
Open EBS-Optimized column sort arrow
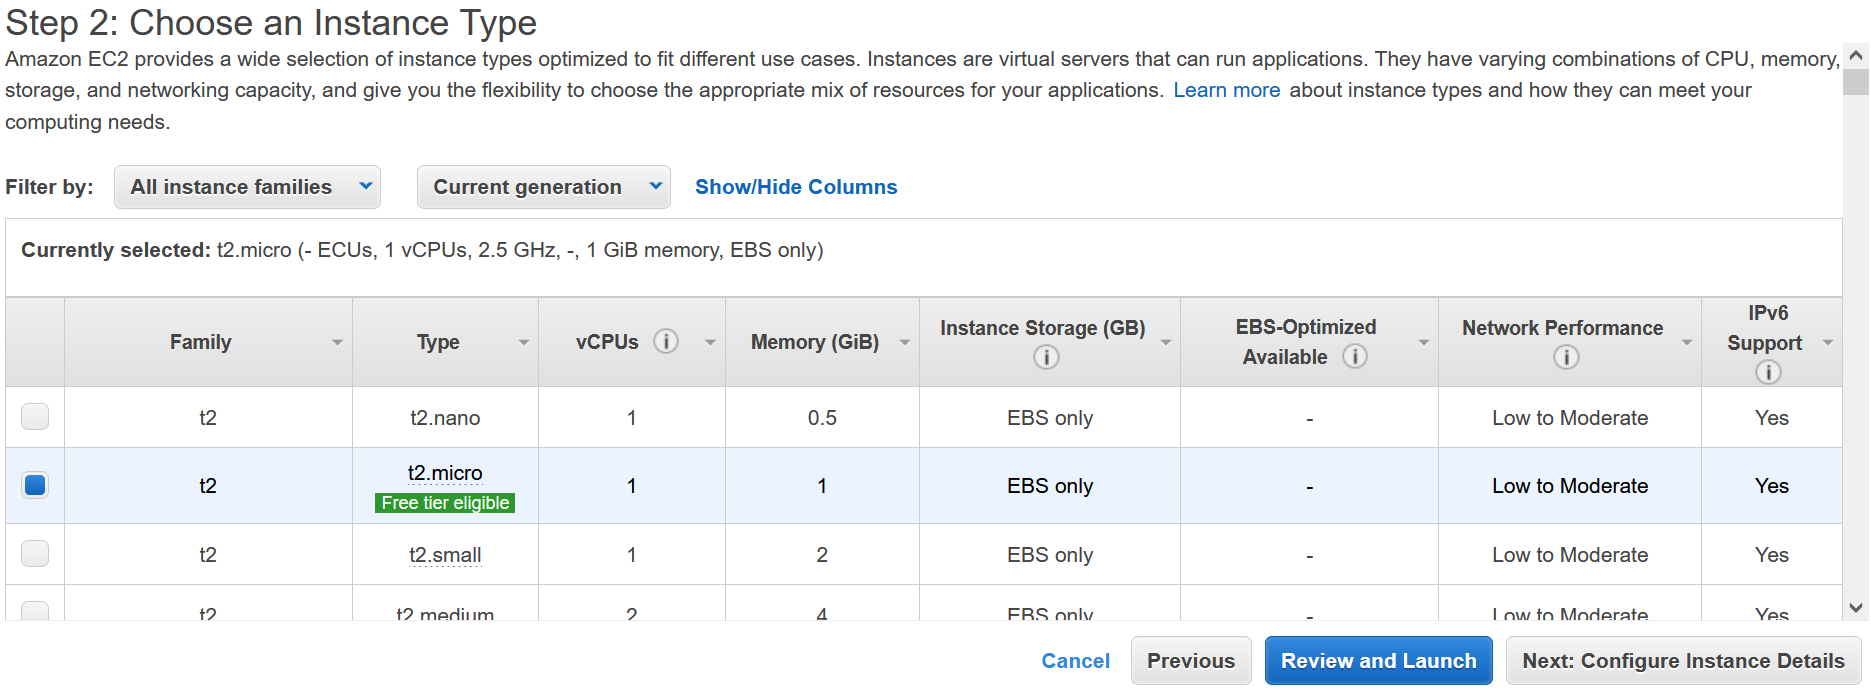tap(1424, 342)
